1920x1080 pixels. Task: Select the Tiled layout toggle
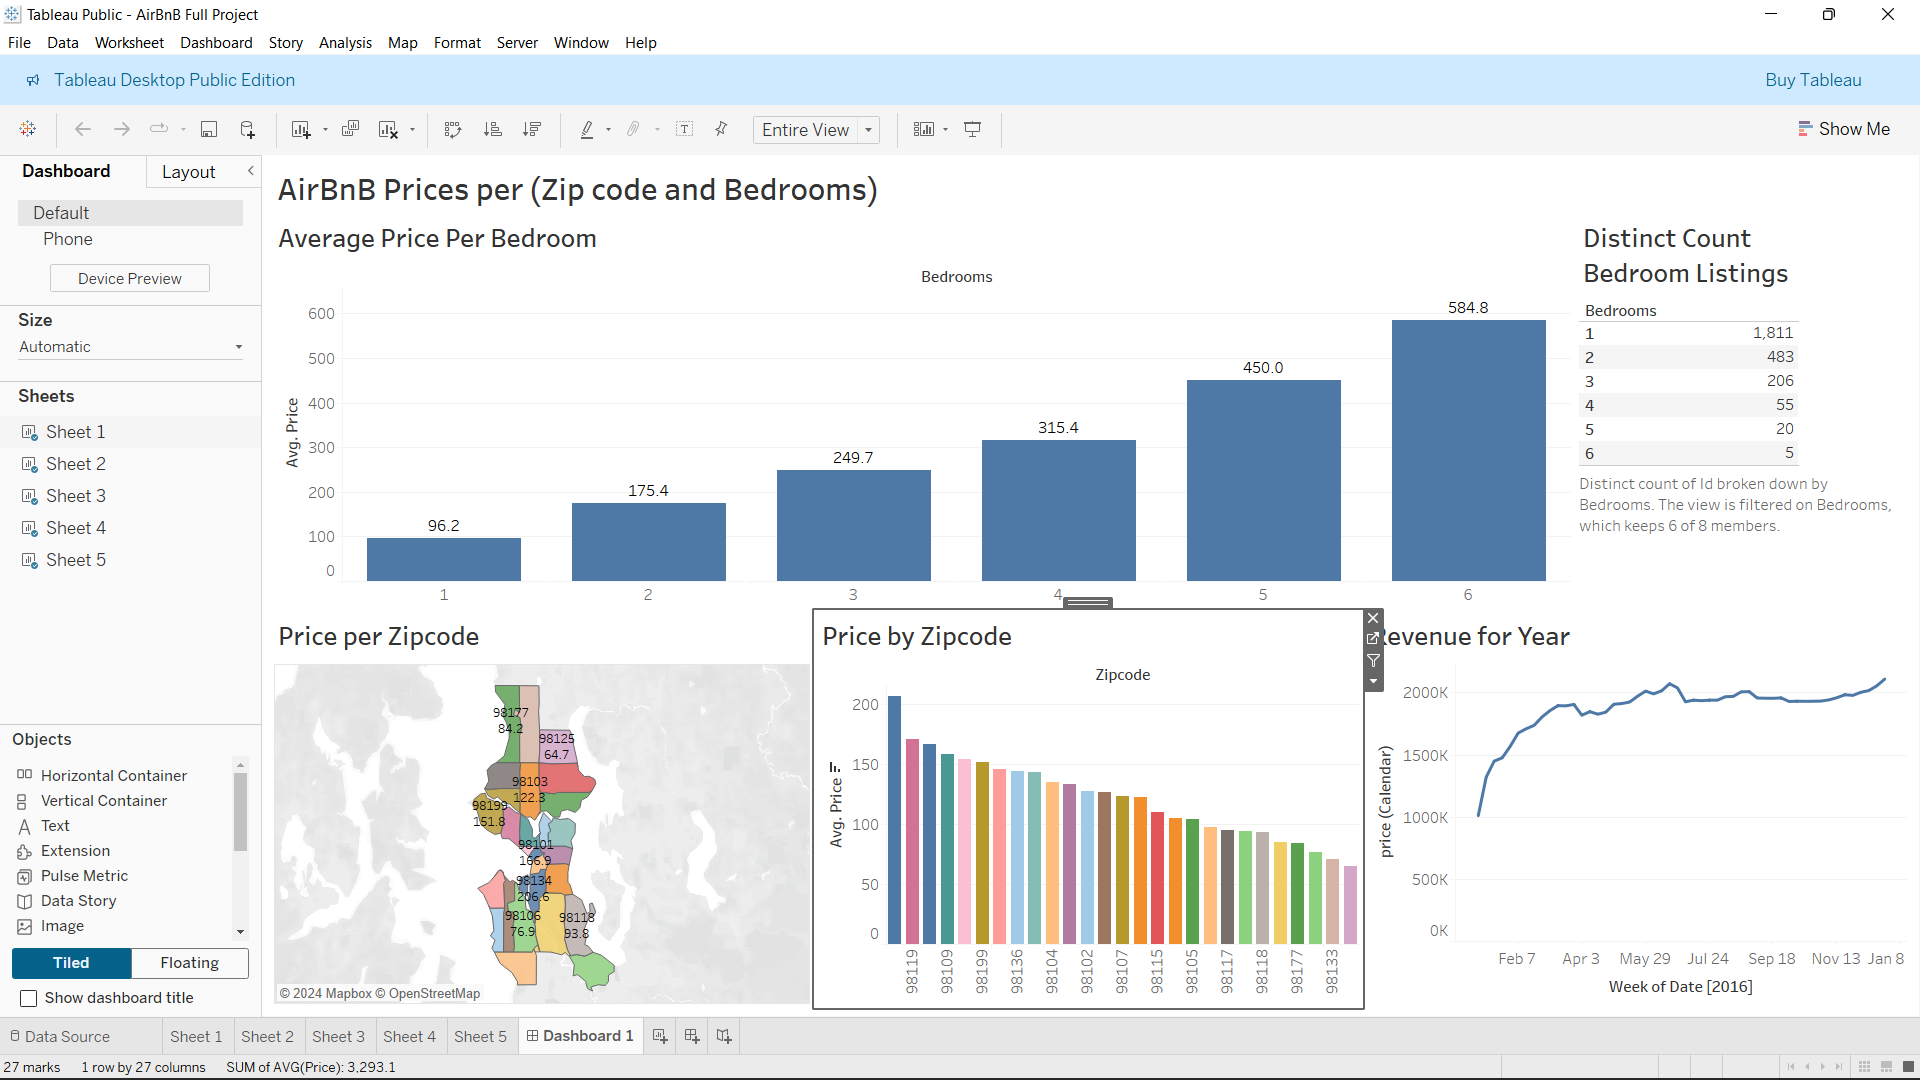[71, 963]
